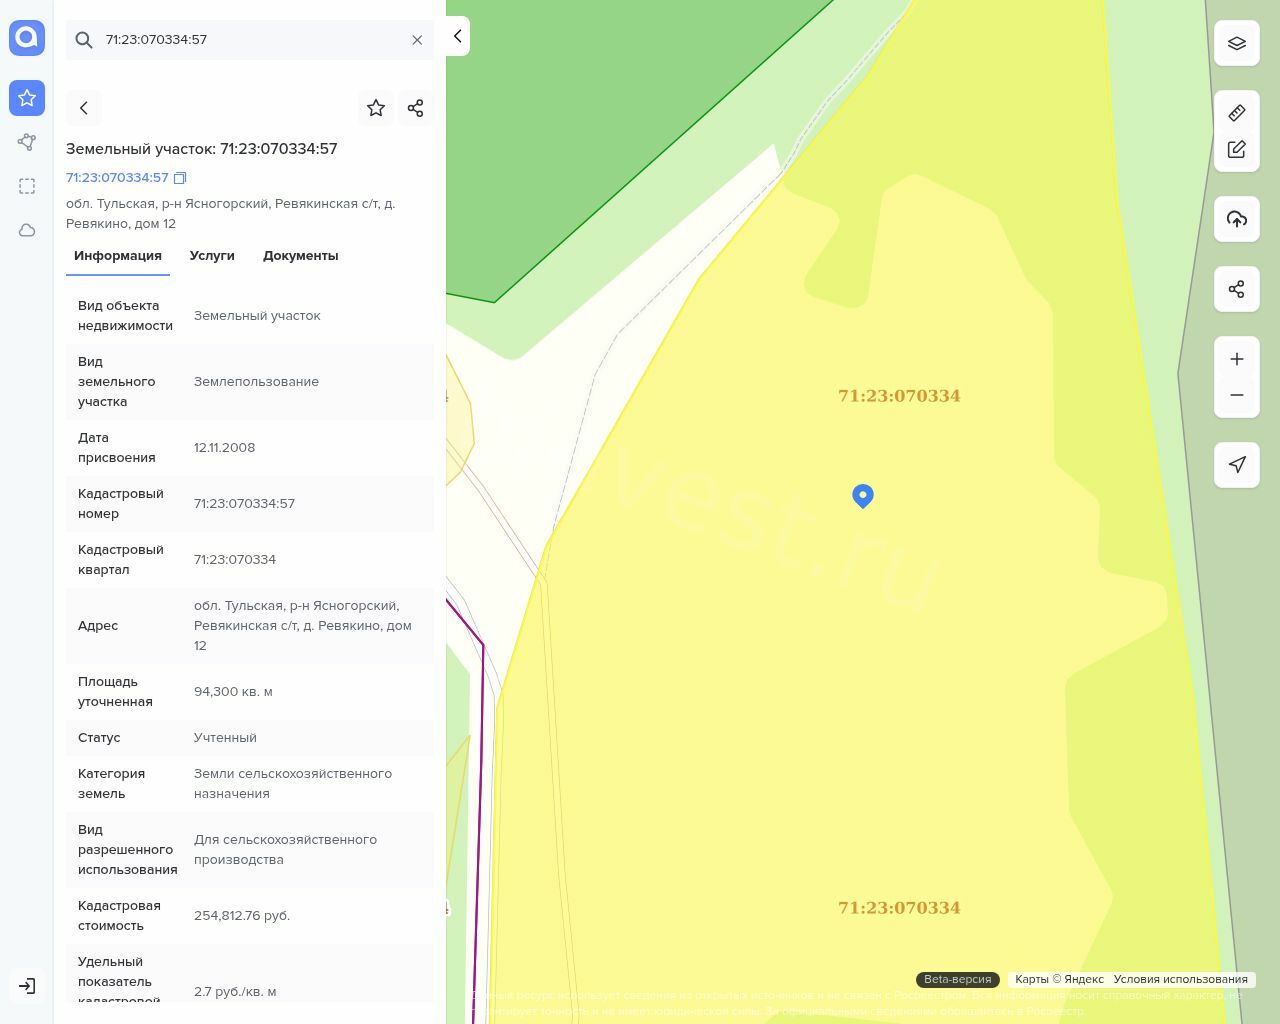Activate the draw/edit tool on map
The width and height of the screenshot is (1280, 1024).
click(1237, 149)
